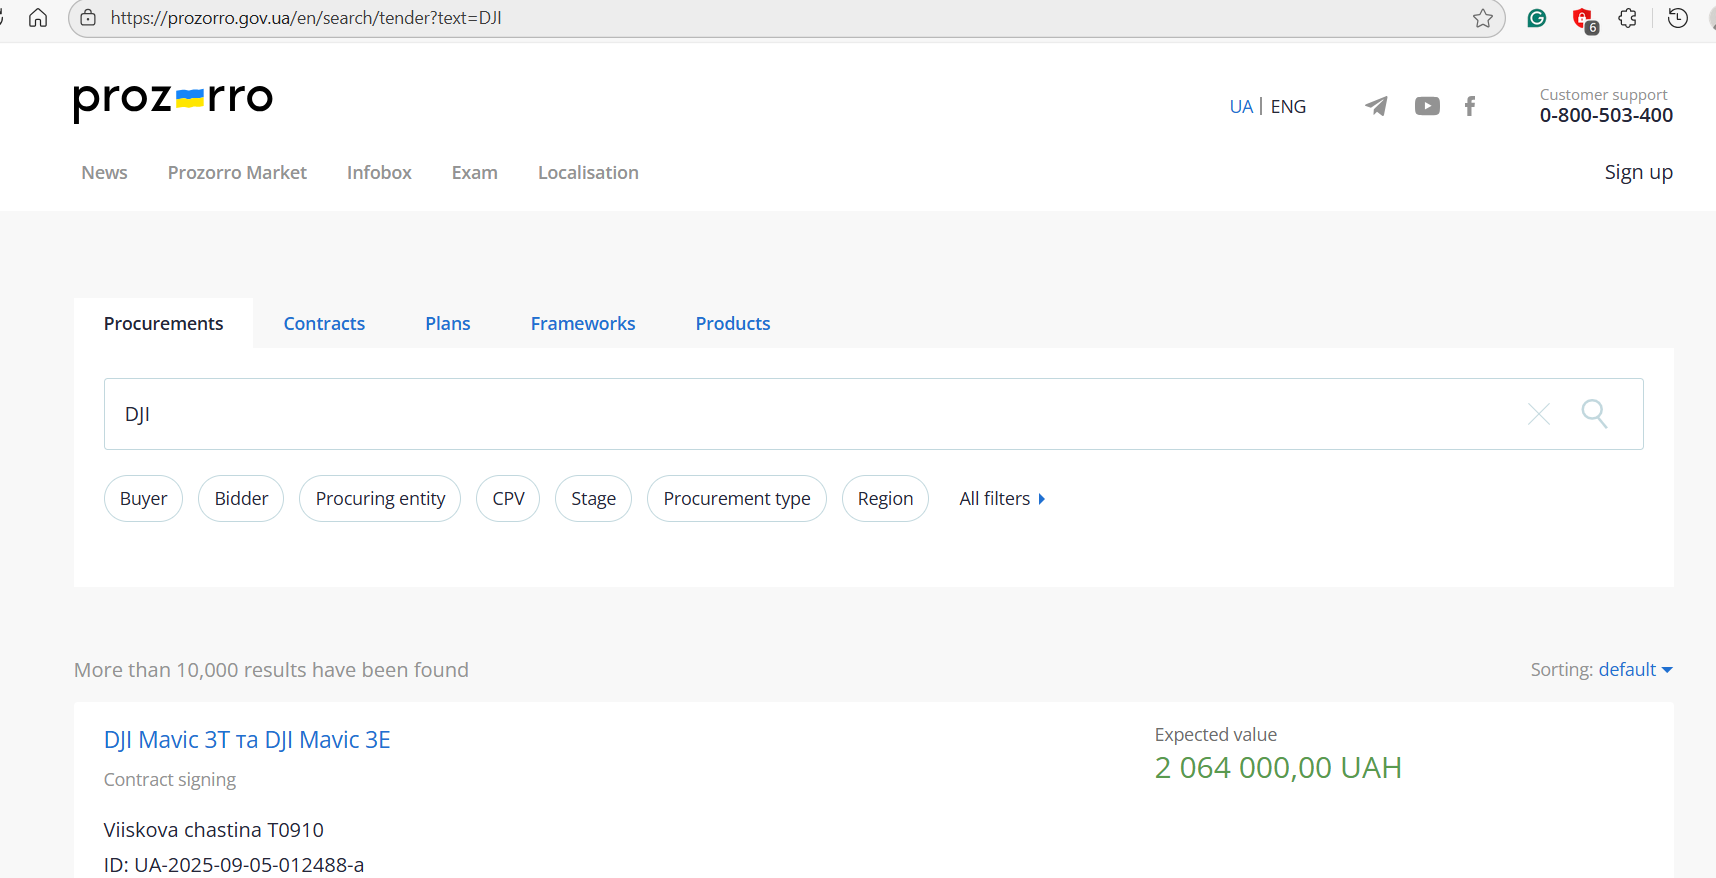
Task: Open Prozorro Telegram channel icon
Action: pos(1376,106)
